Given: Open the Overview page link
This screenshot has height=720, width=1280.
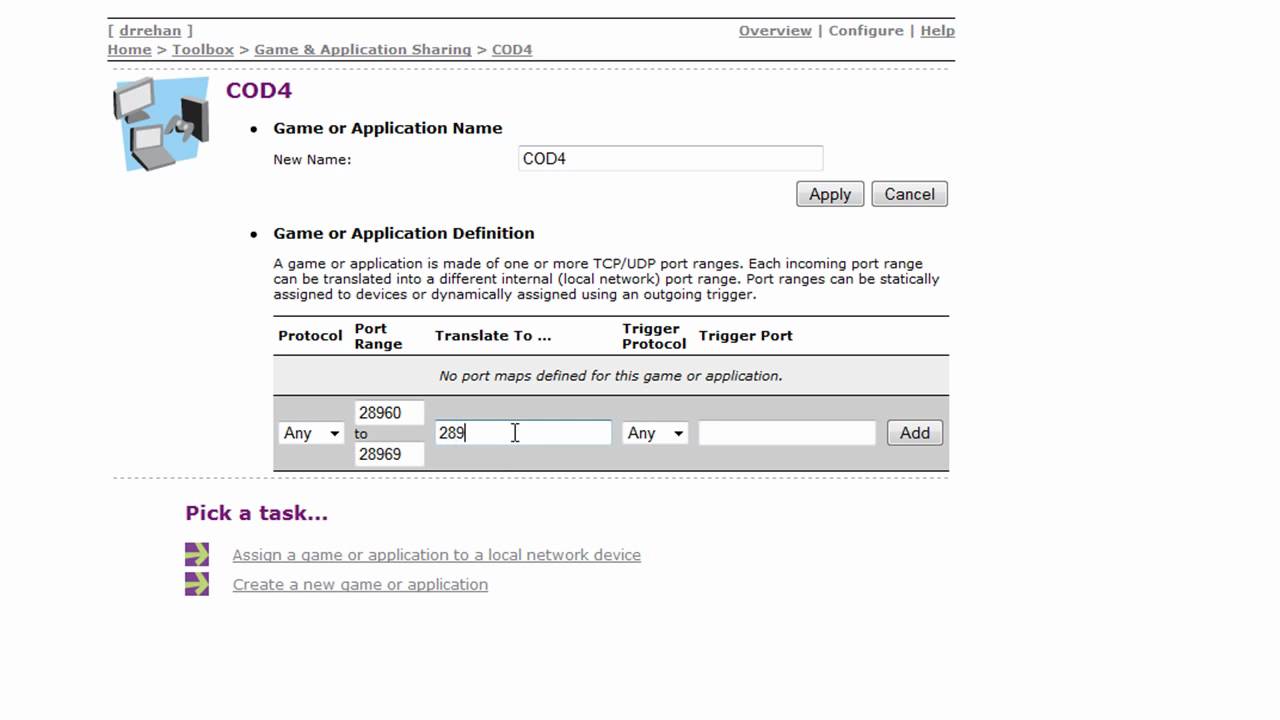Looking at the screenshot, I should point(775,31).
